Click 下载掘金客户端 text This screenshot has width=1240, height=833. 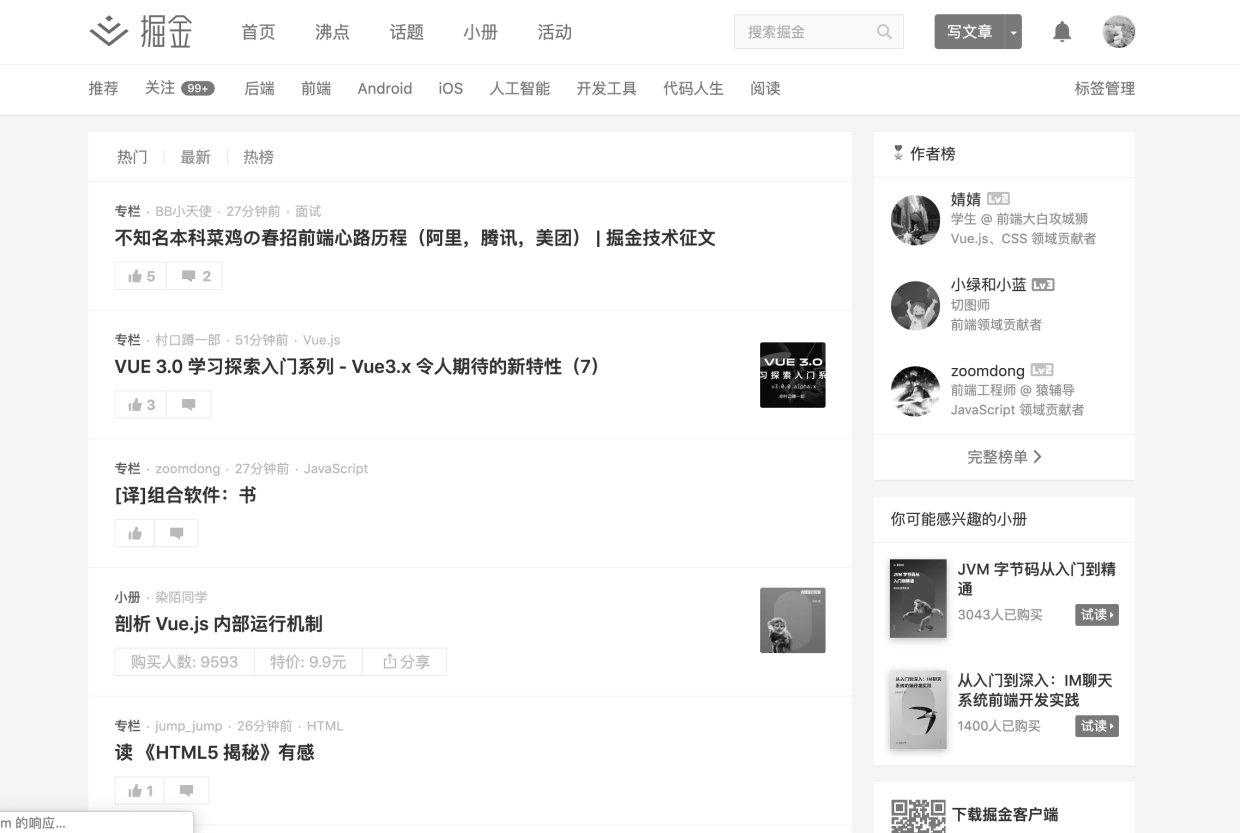pyautogui.click(x=1005, y=814)
